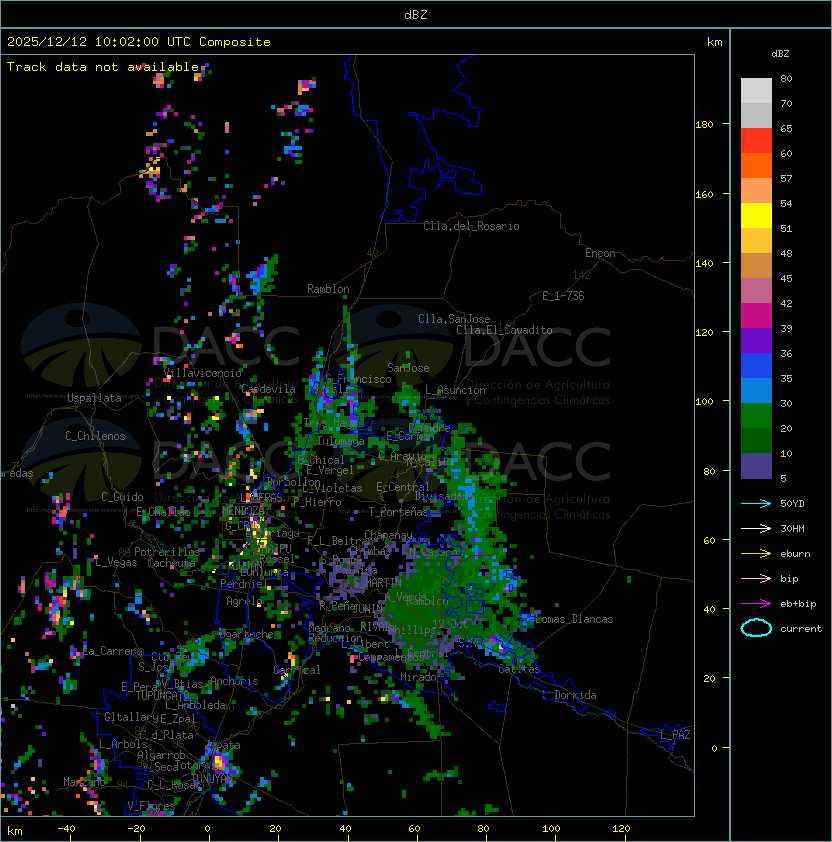
Task: Click the 'Lomas_Blancas' map label
Action: tap(574, 619)
